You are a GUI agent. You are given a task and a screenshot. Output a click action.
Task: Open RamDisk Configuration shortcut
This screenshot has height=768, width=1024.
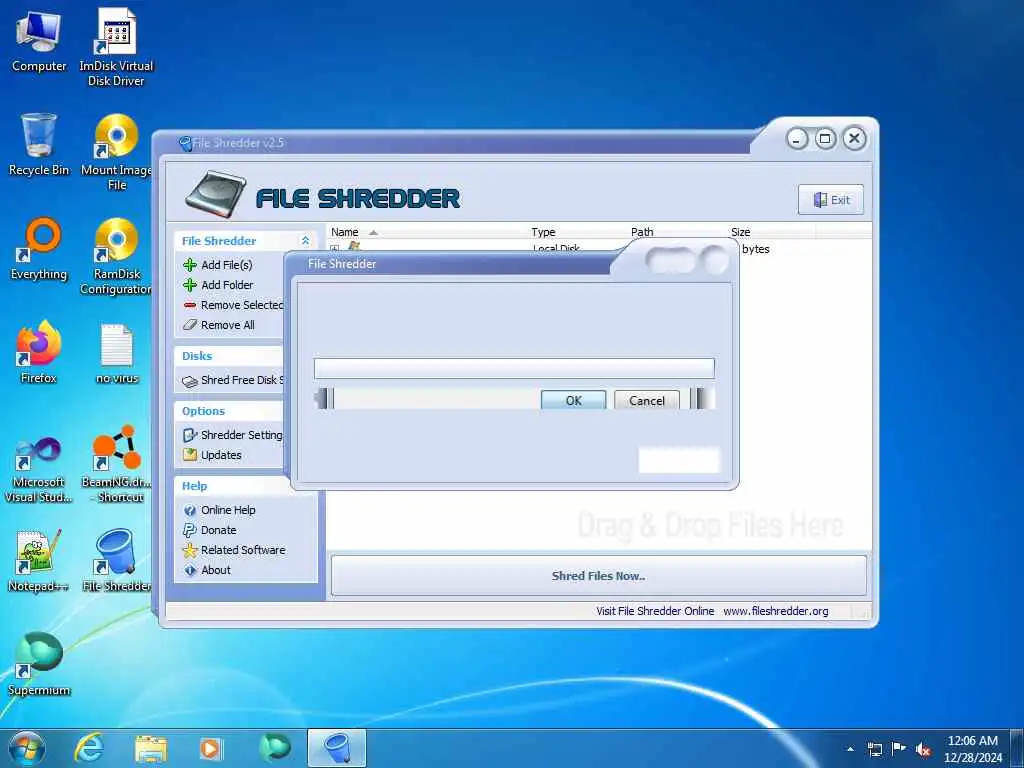pos(116,256)
